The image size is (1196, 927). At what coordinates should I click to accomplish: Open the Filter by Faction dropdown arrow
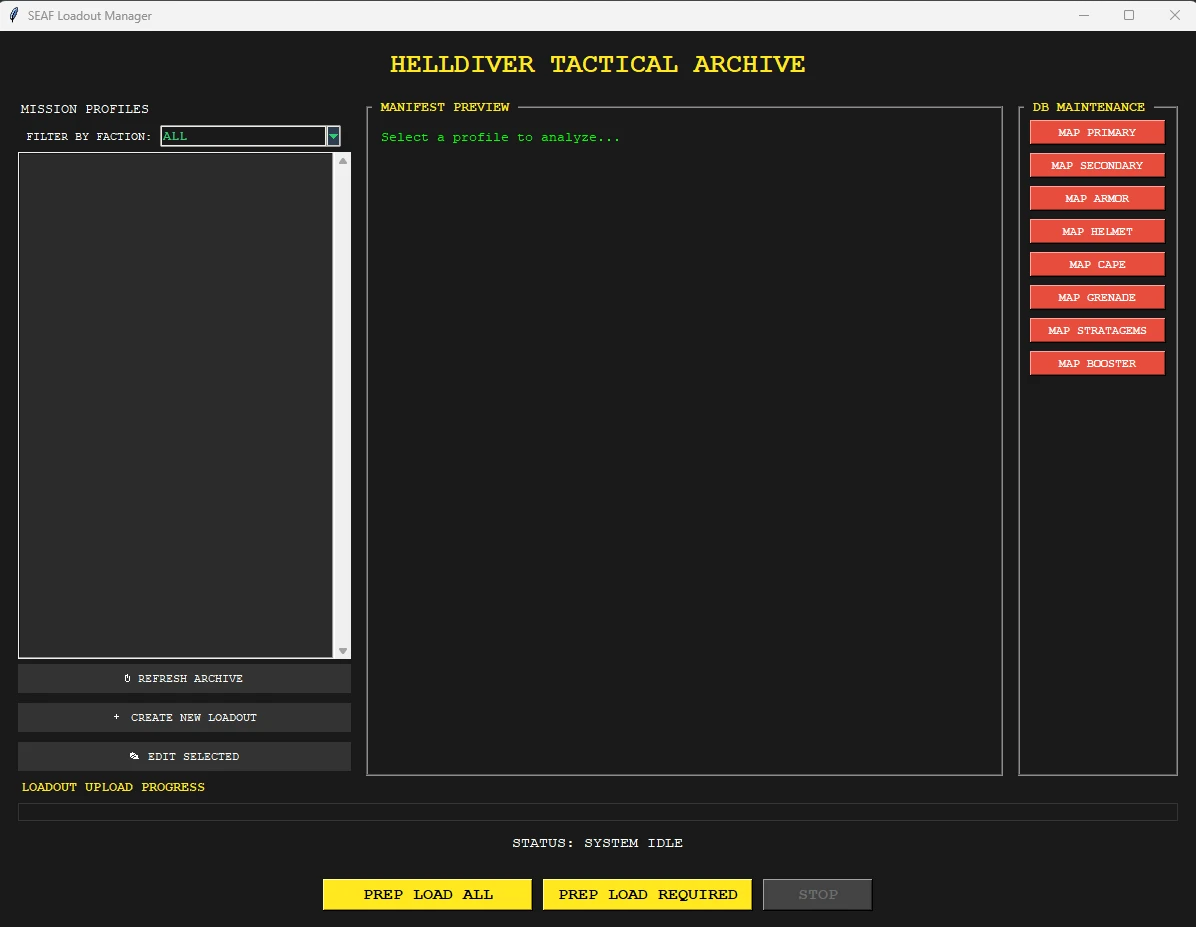(333, 137)
